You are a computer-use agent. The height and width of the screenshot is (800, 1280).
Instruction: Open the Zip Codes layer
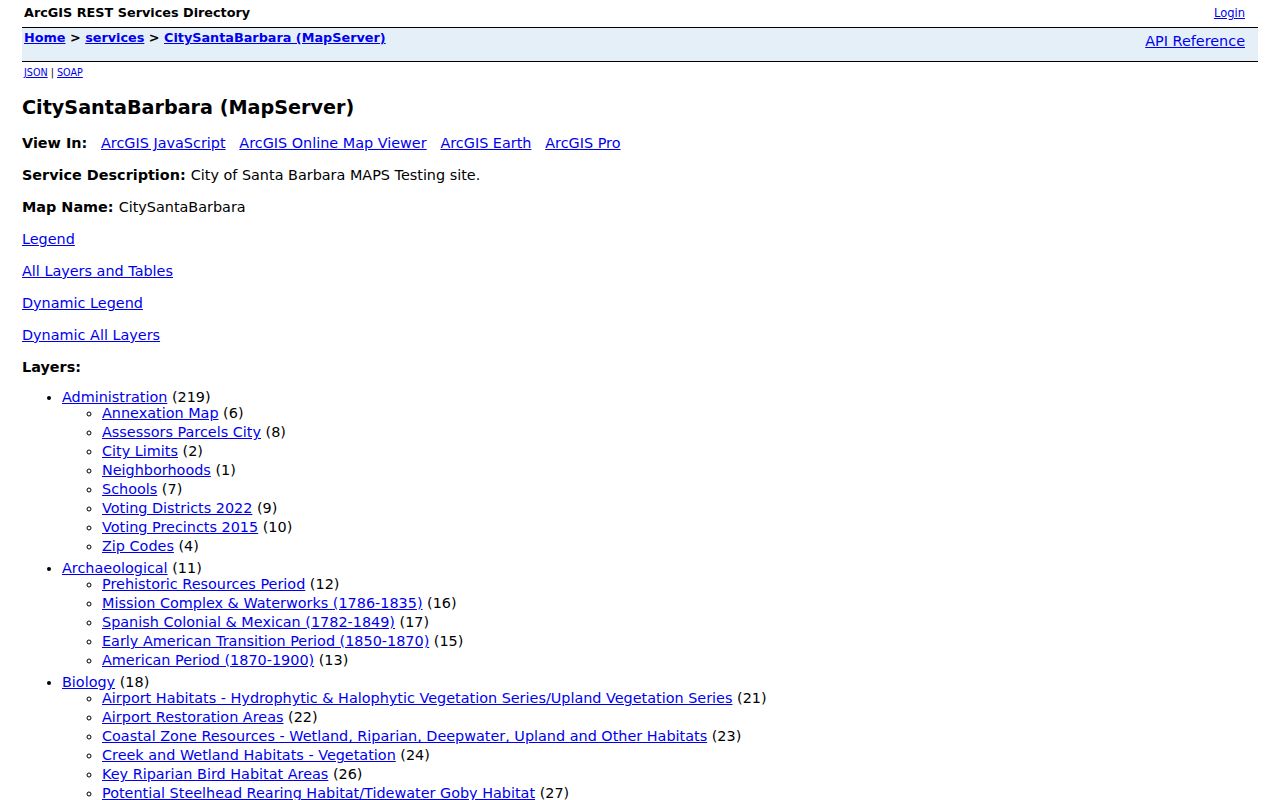138,546
